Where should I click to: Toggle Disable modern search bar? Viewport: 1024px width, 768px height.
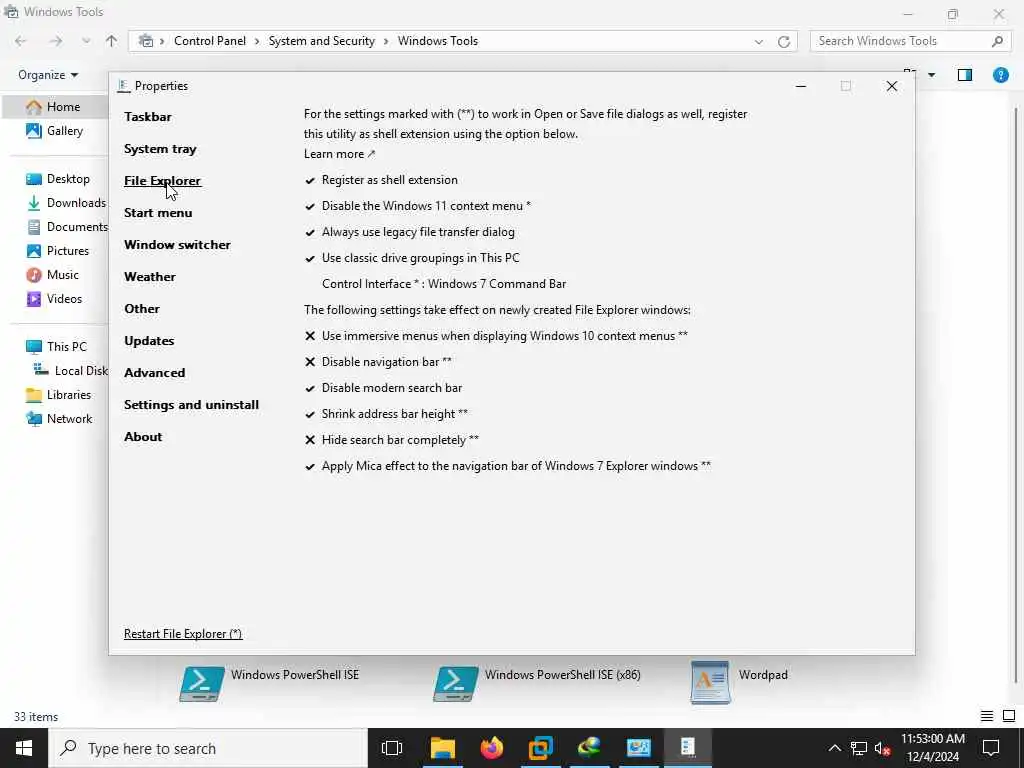383,388
